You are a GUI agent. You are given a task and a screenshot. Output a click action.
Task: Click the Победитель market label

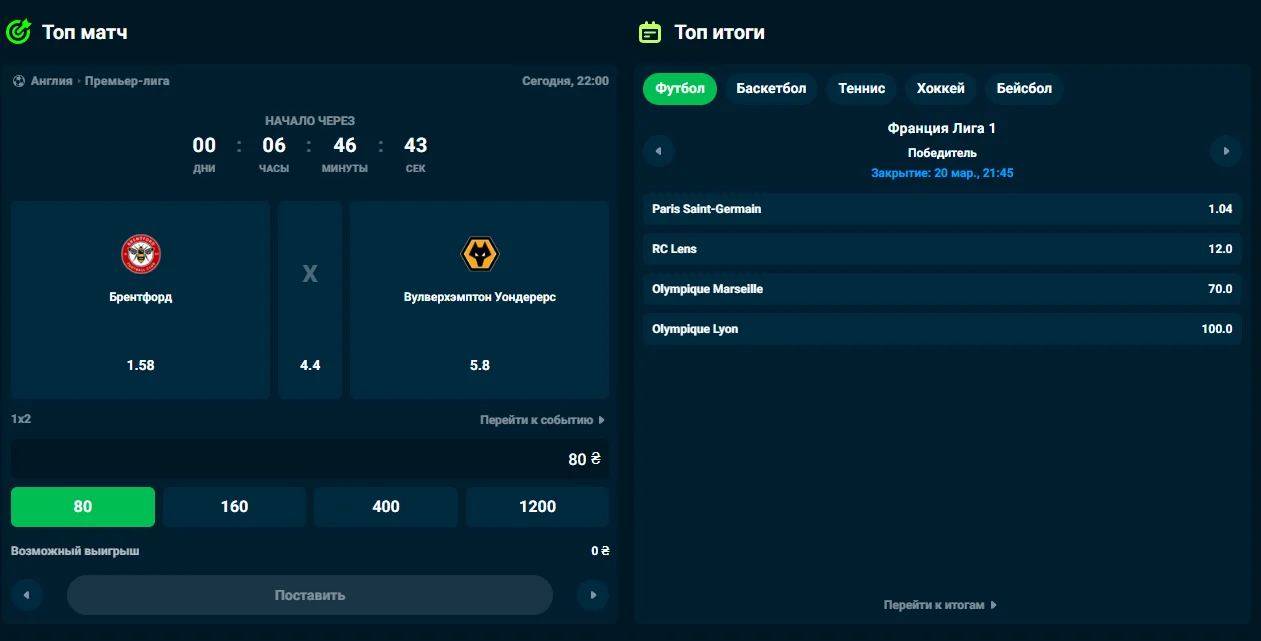(942, 153)
